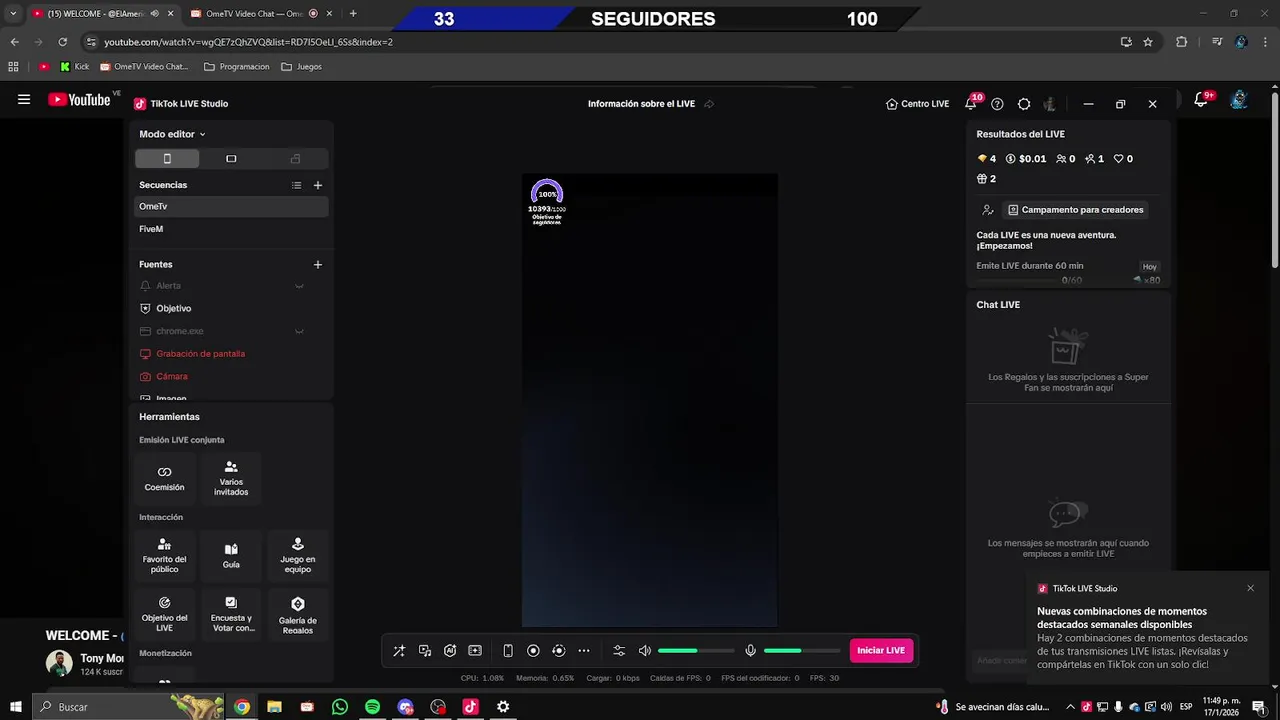The height and width of the screenshot is (720, 1280).
Task: Click the Campamento para creadores button
Action: (x=1075, y=210)
